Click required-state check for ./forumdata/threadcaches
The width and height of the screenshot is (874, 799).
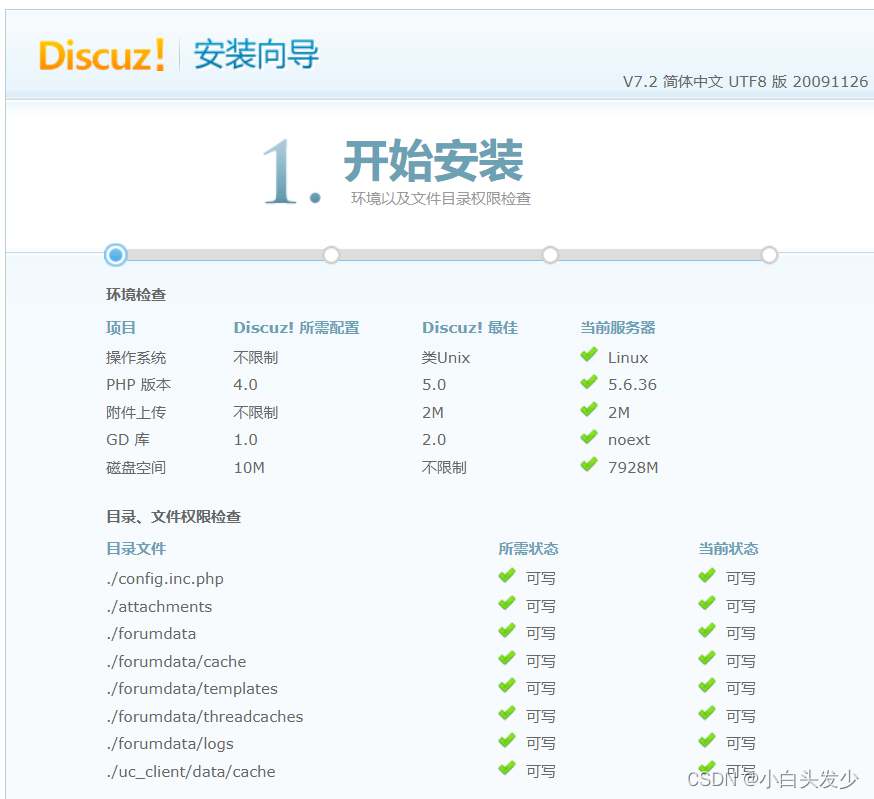[507, 713]
